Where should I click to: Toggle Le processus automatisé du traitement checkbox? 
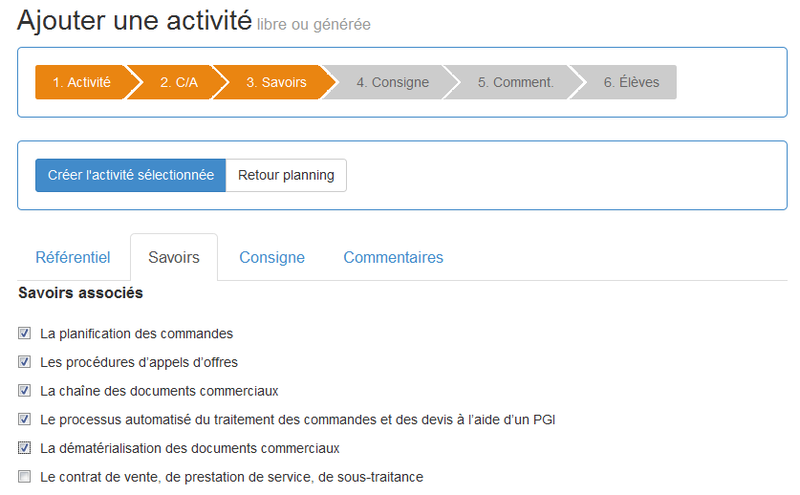click(24, 419)
